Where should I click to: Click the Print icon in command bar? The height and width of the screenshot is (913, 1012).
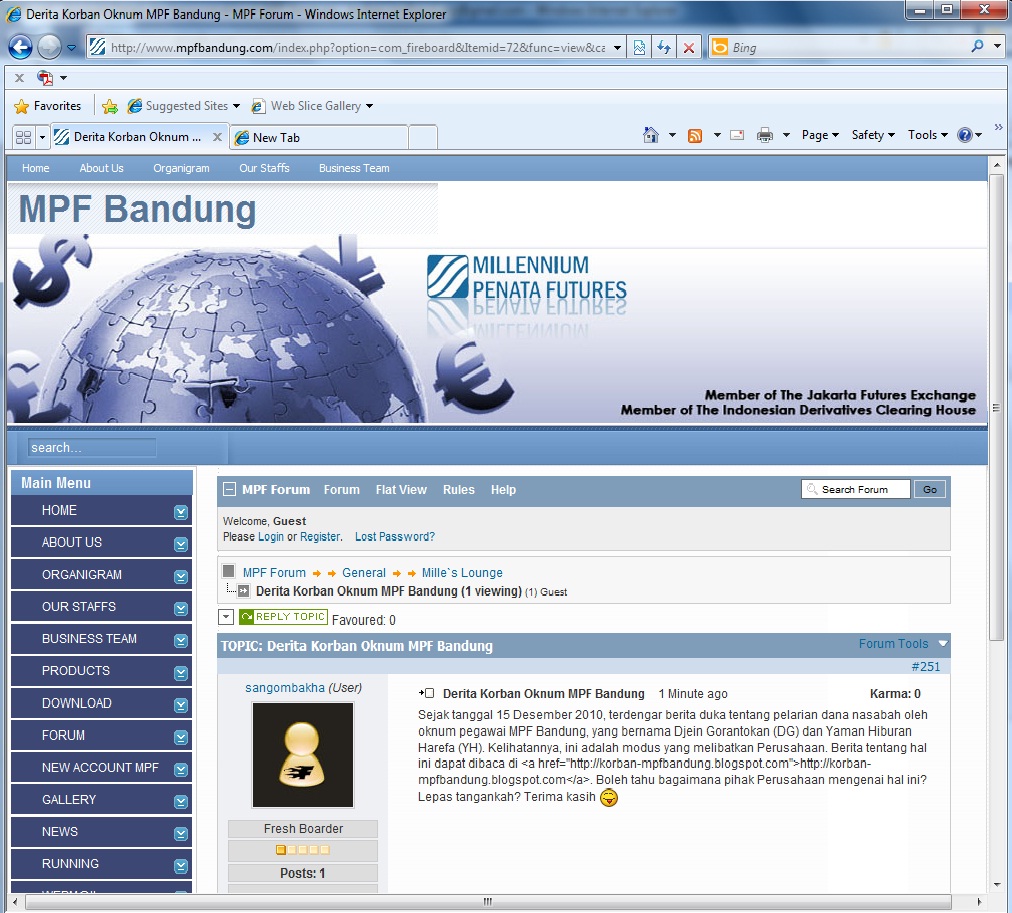point(765,135)
